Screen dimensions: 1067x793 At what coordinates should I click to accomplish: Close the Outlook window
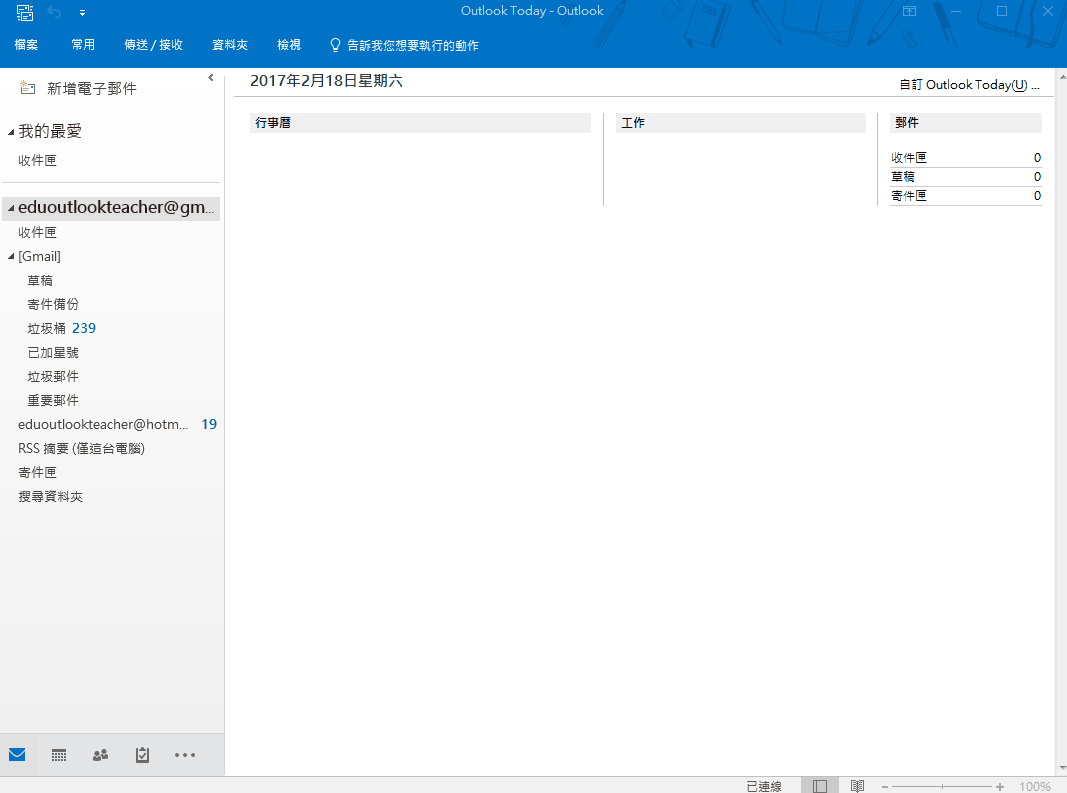(1047, 12)
